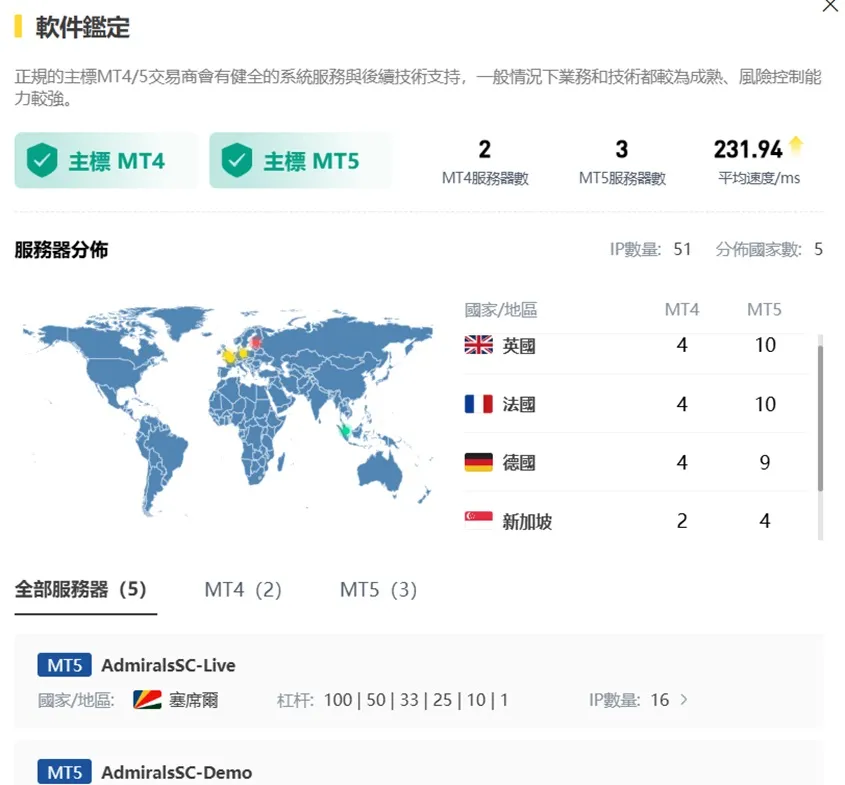Click the 杠杆 values 100 | 50 | 33
845x785 pixels.
point(371,699)
